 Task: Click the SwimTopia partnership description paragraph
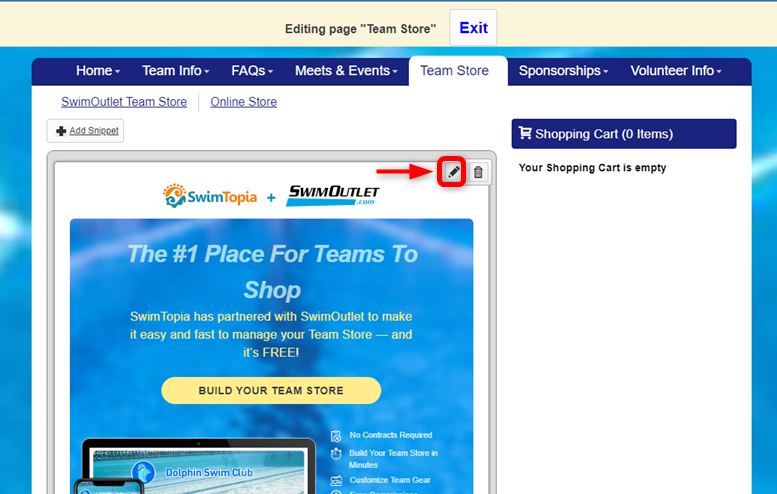(x=271, y=334)
